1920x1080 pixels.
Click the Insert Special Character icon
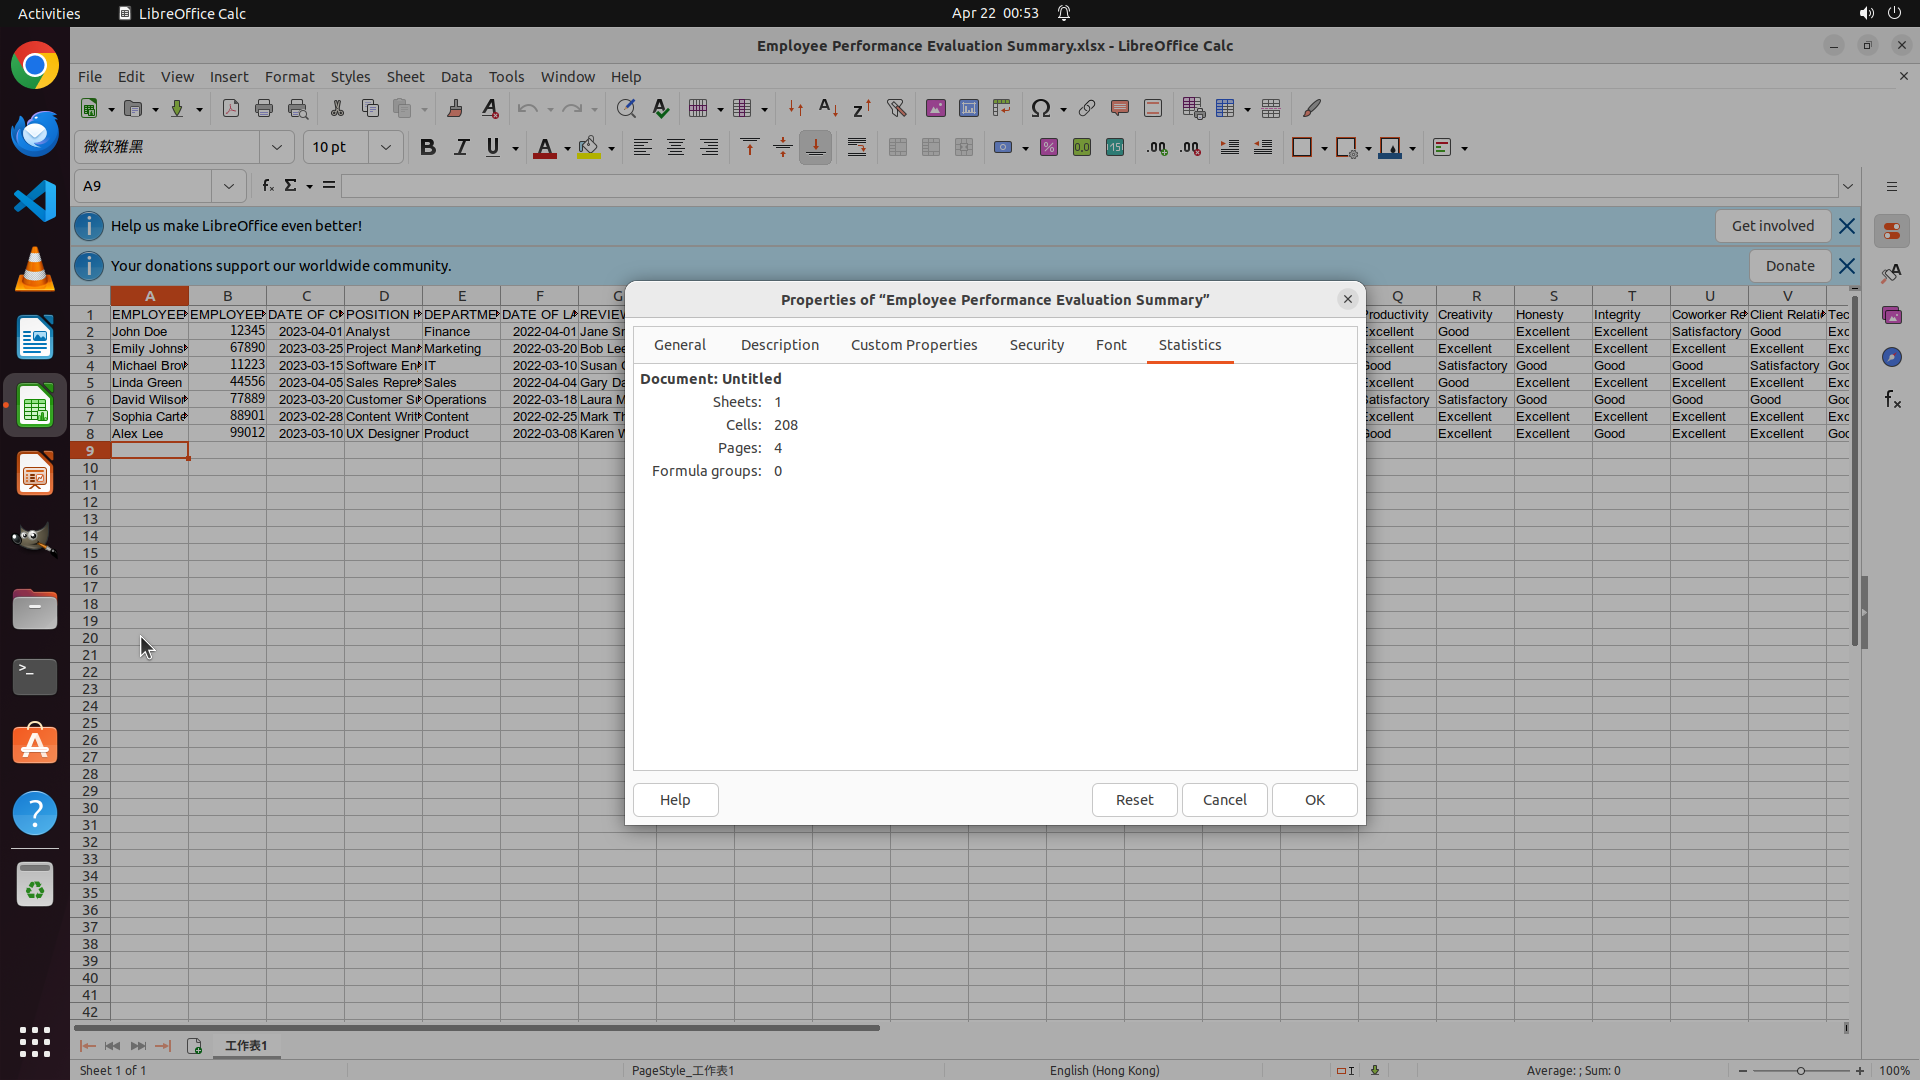[x=1040, y=108]
